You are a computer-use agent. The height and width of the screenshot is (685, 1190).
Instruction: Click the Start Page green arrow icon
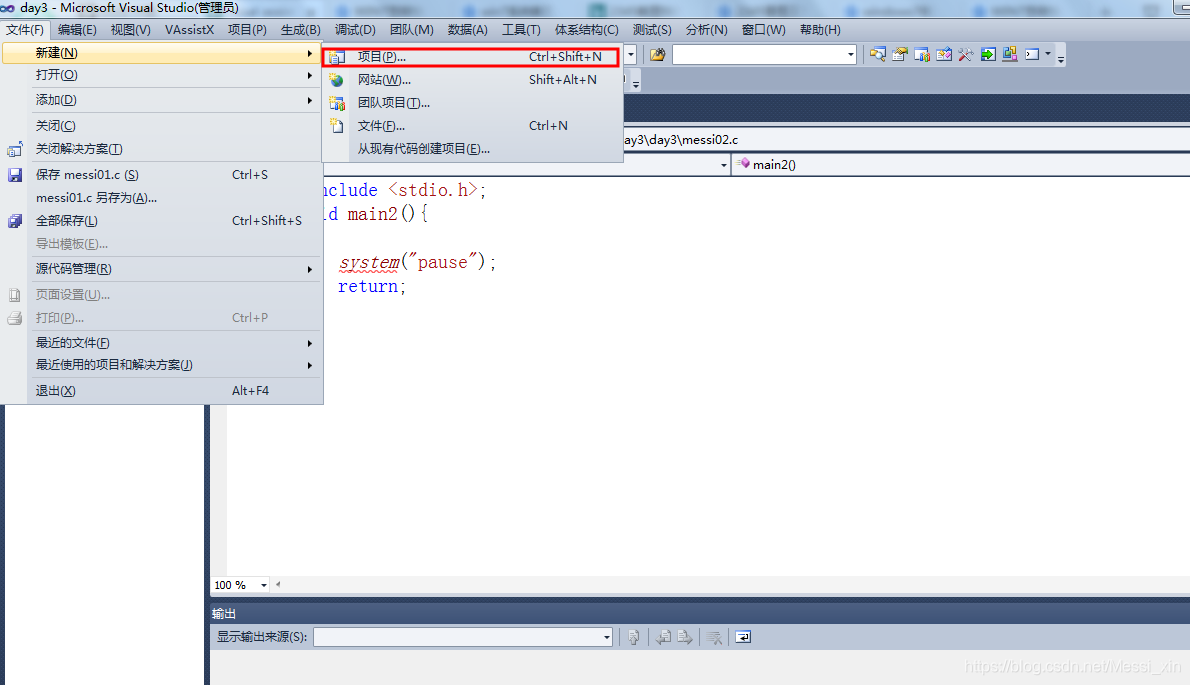pyautogui.click(x=987, y=55)
